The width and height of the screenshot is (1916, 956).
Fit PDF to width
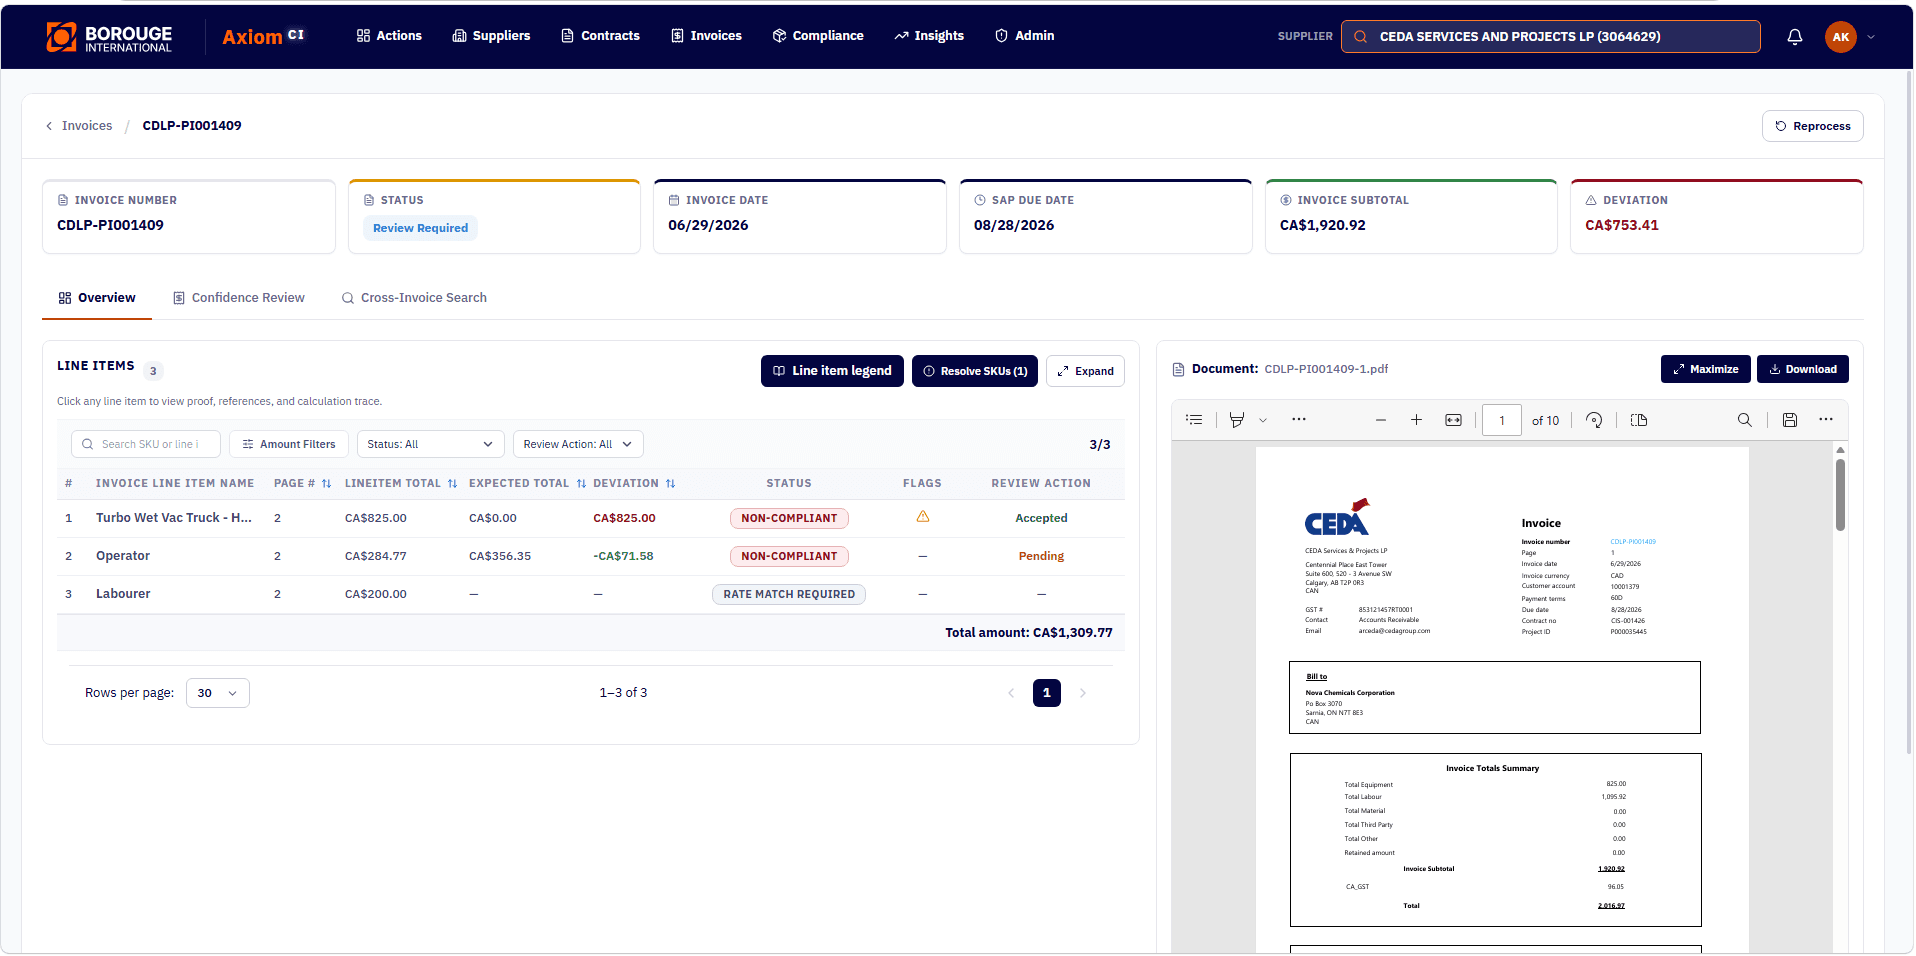[x=1453, y=420]
